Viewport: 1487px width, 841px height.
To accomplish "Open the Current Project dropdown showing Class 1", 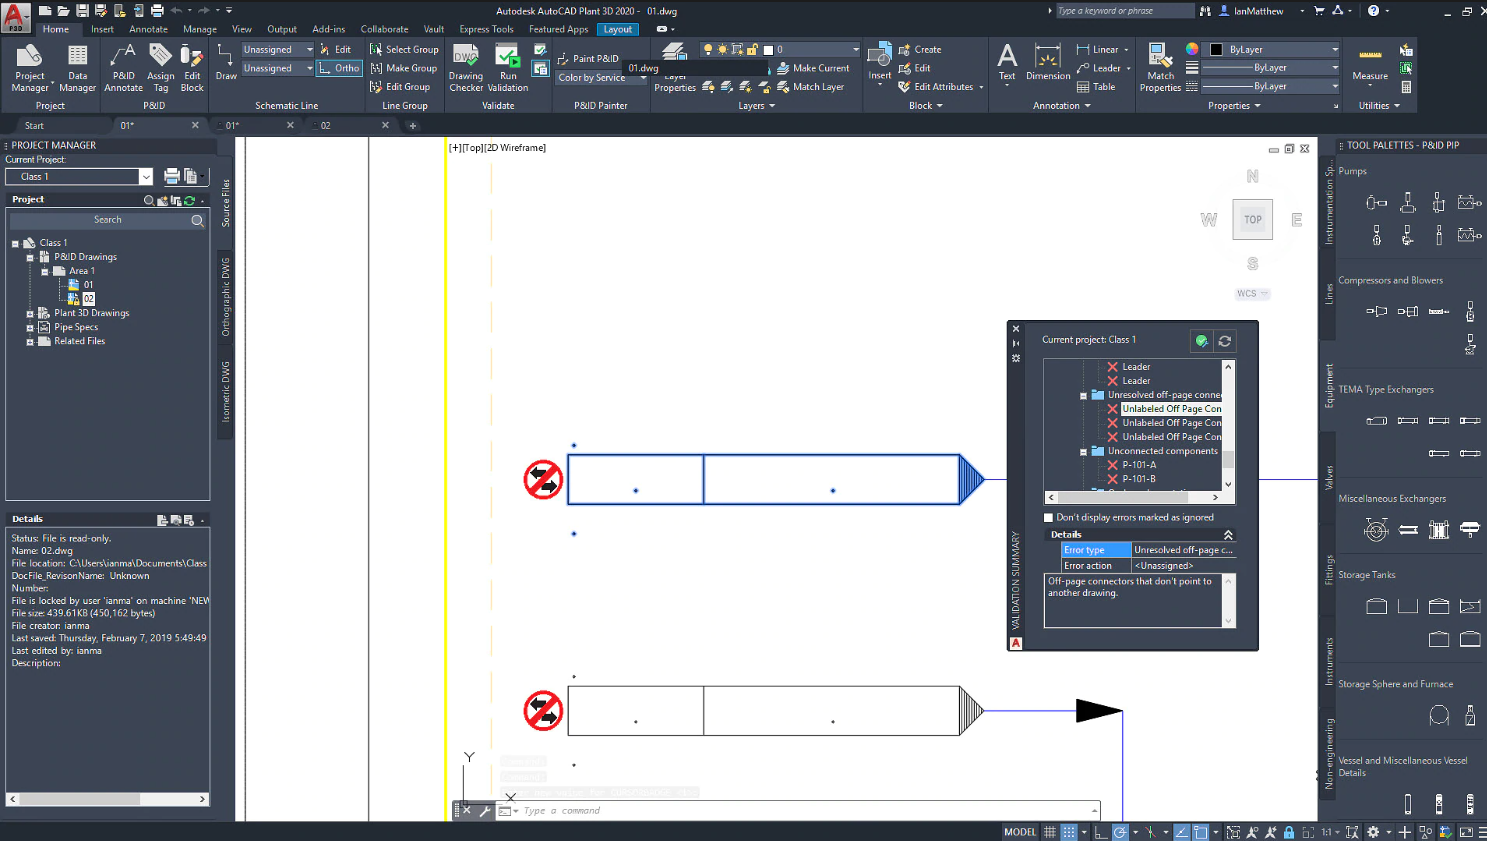I will [143, 176].
